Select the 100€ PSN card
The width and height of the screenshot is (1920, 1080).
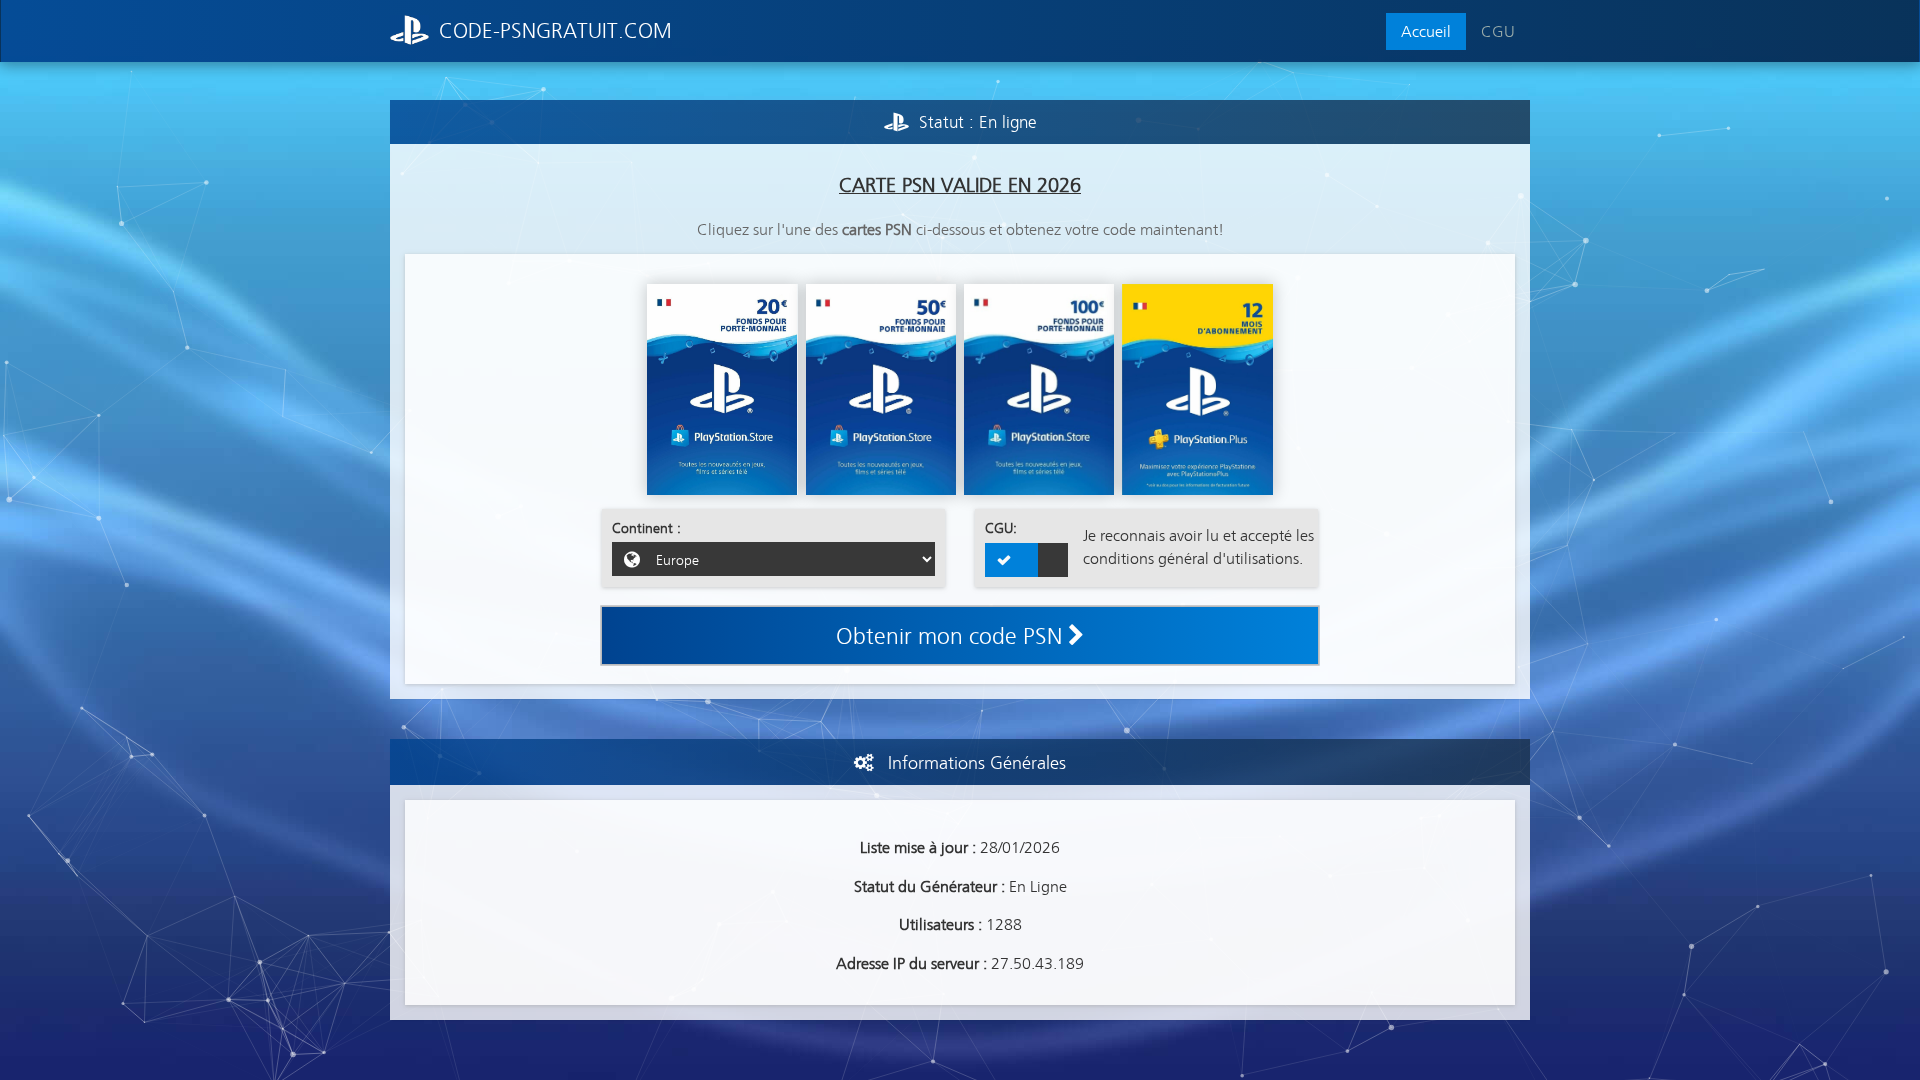[1039, 389]
